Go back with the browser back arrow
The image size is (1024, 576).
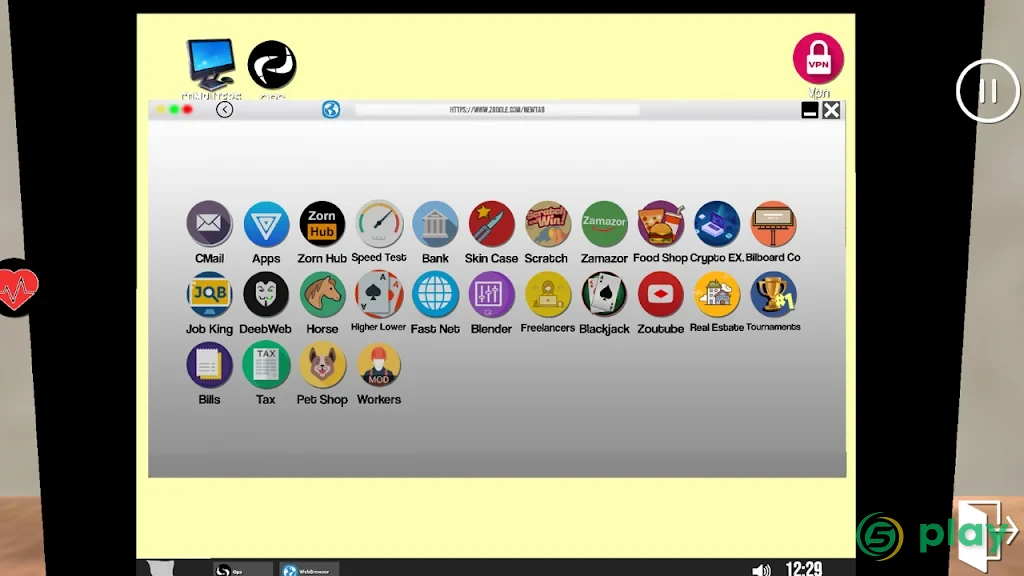(x=225, y=110)
